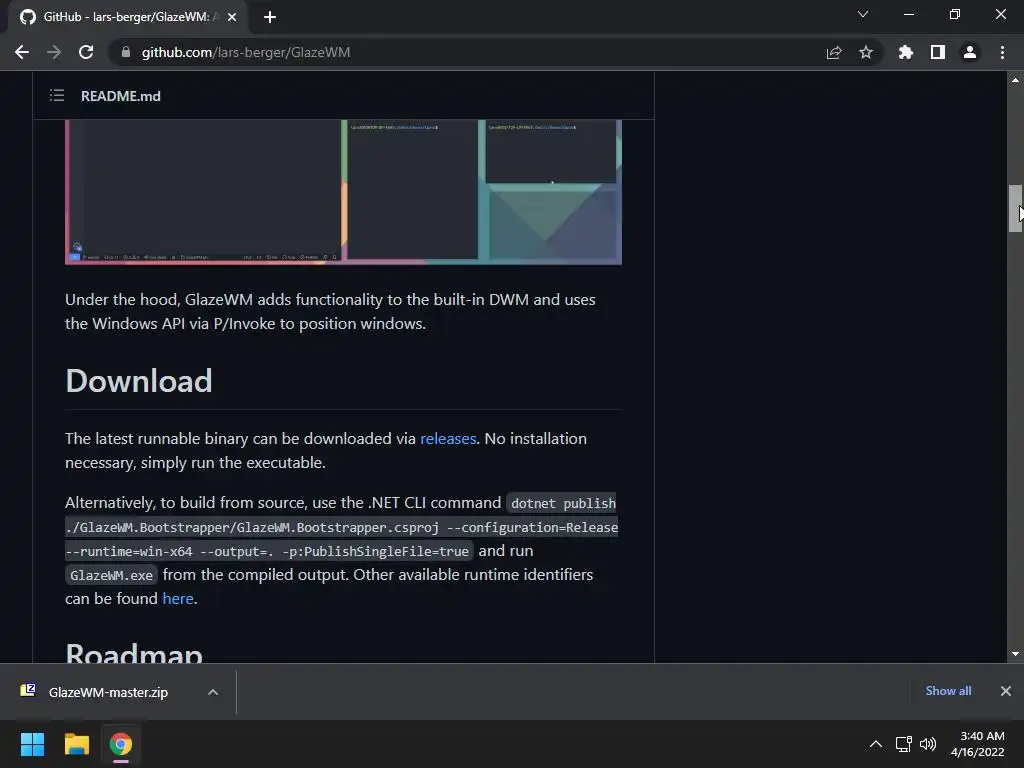Click the dotnet publish code snippet
Screen dimensions: 1024x768
tap(342, 527)
